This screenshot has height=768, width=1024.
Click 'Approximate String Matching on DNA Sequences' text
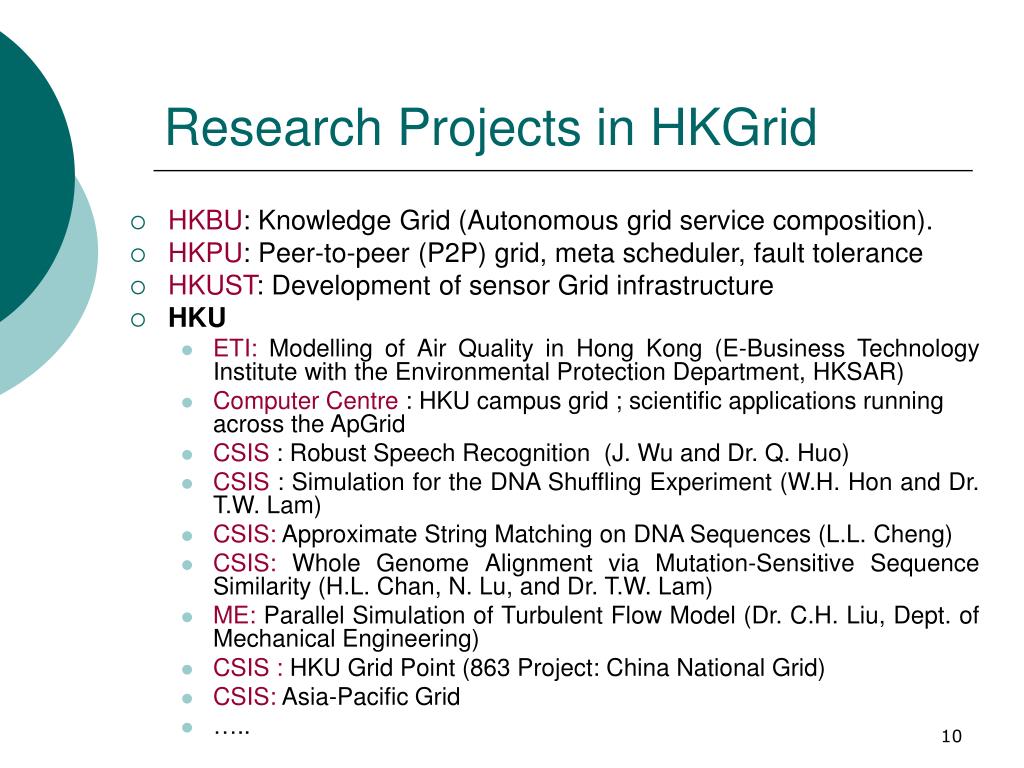tap(546, 535)
